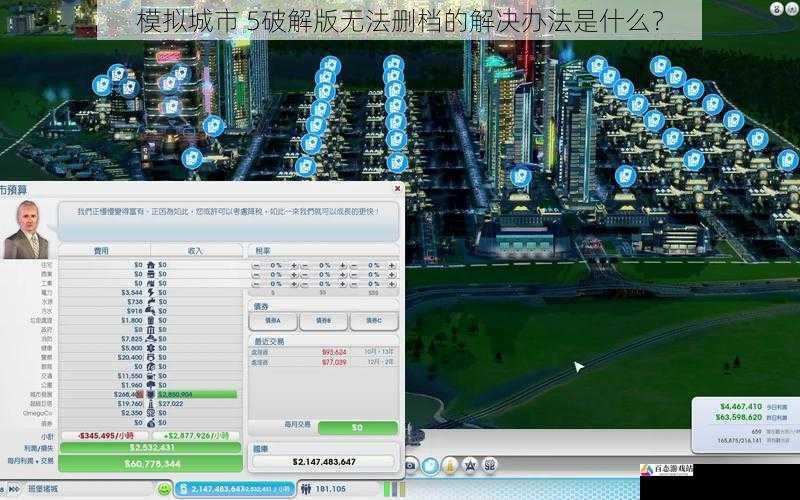Select bond A button
This screenshot has width=800, height=500.
point(273,321)
